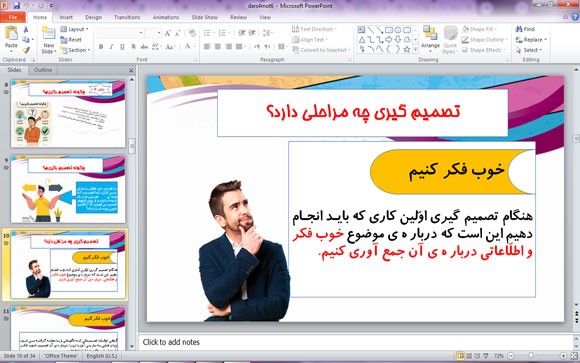Toggle Strikethrough formatting

pos(144,47)
